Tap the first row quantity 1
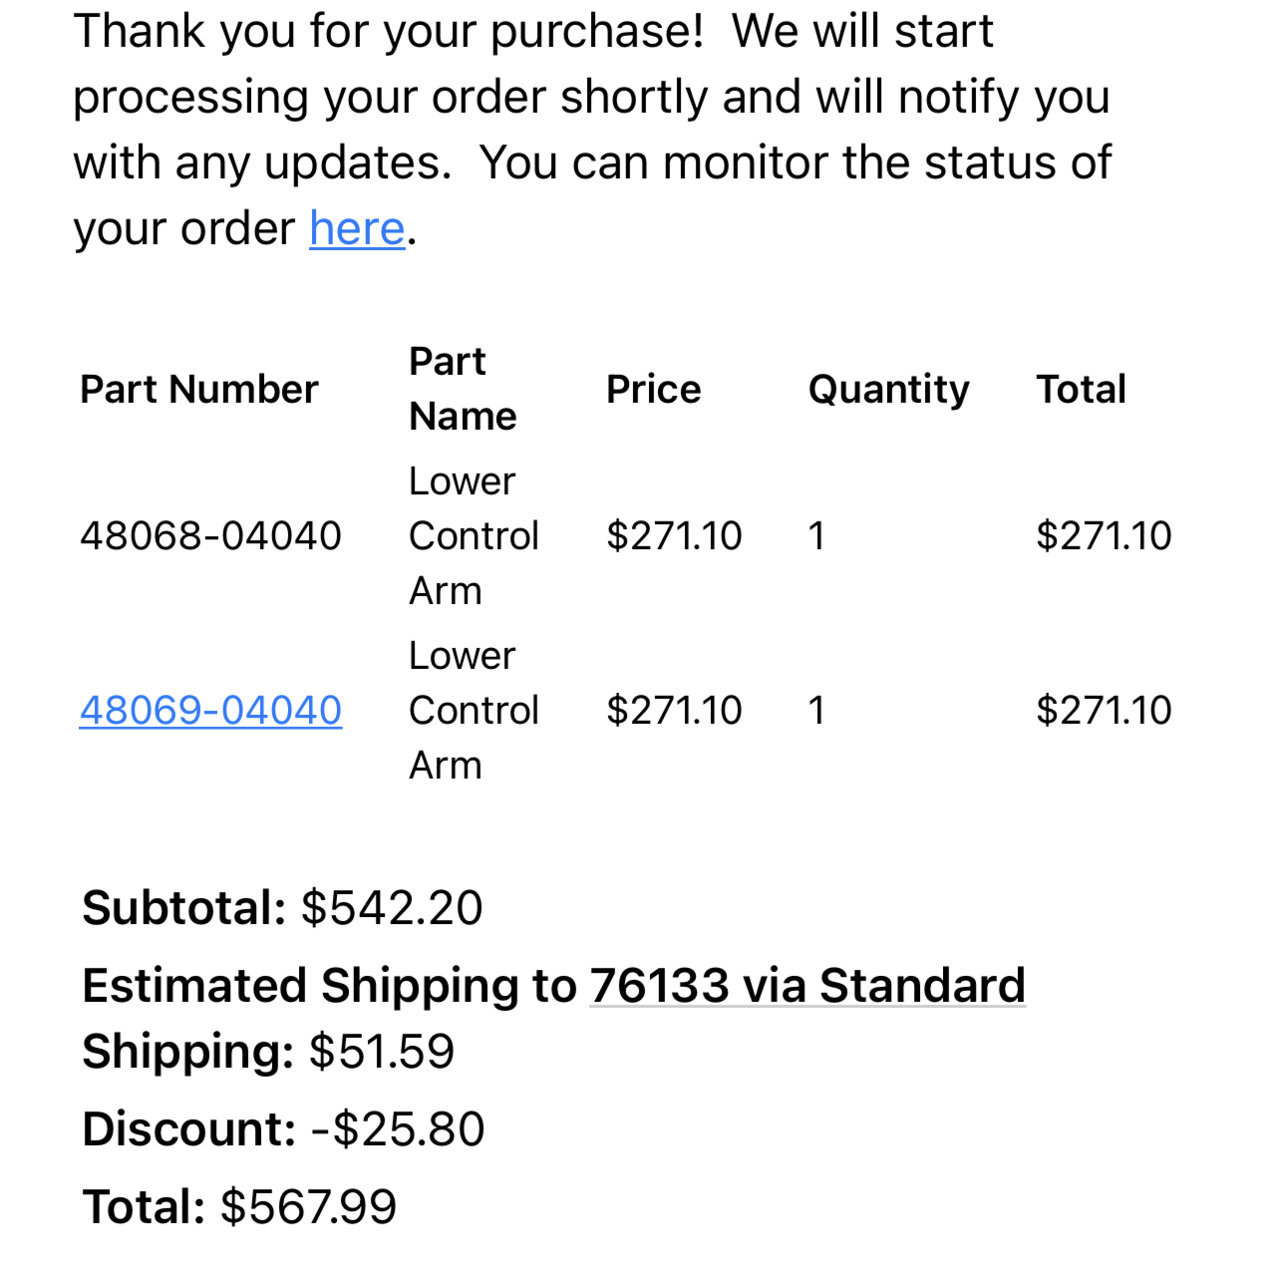1280x1269 pixels. pyautogui.click(x=817, y=536)
